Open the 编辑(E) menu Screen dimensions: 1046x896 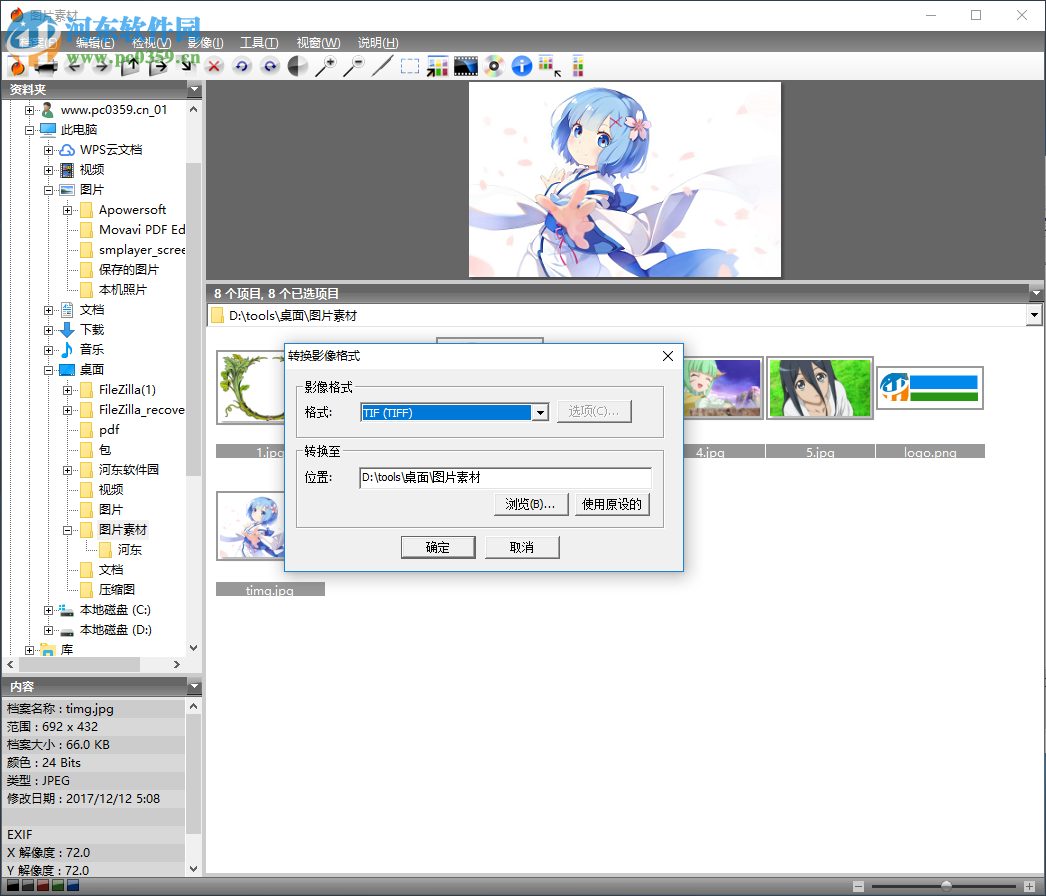click(x=95, y=43)
